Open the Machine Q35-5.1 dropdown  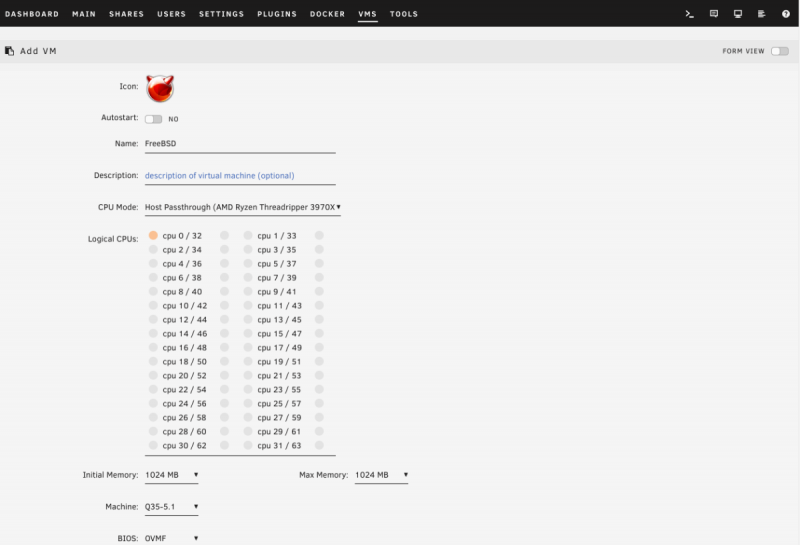point(171,507)
